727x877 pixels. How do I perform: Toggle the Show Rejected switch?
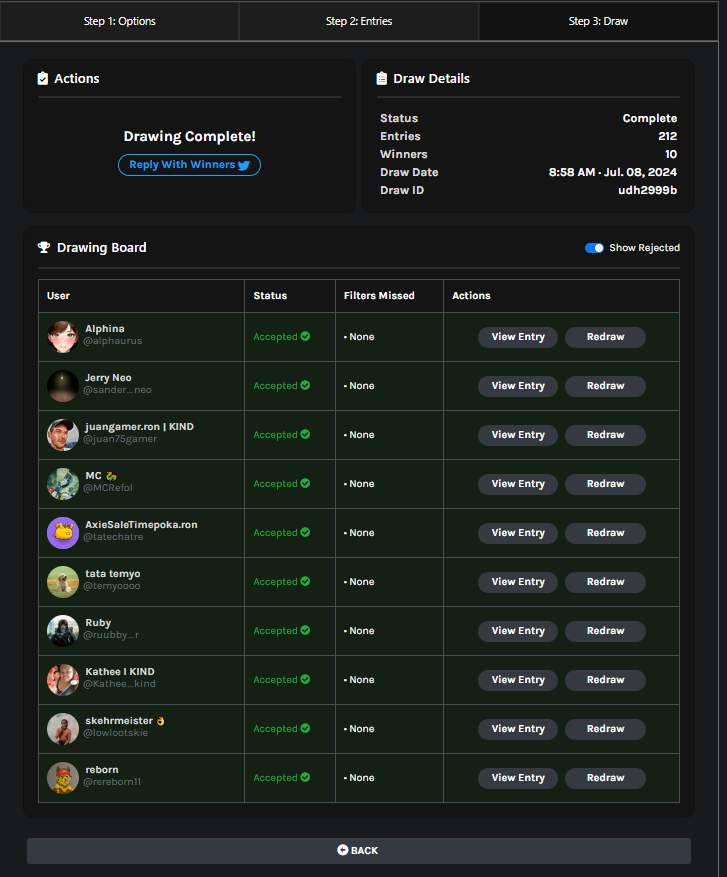594,248
